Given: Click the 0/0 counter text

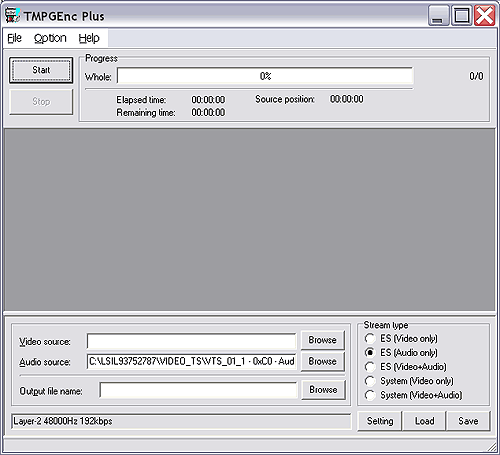Looking at the screenshot, I should 476,76.
